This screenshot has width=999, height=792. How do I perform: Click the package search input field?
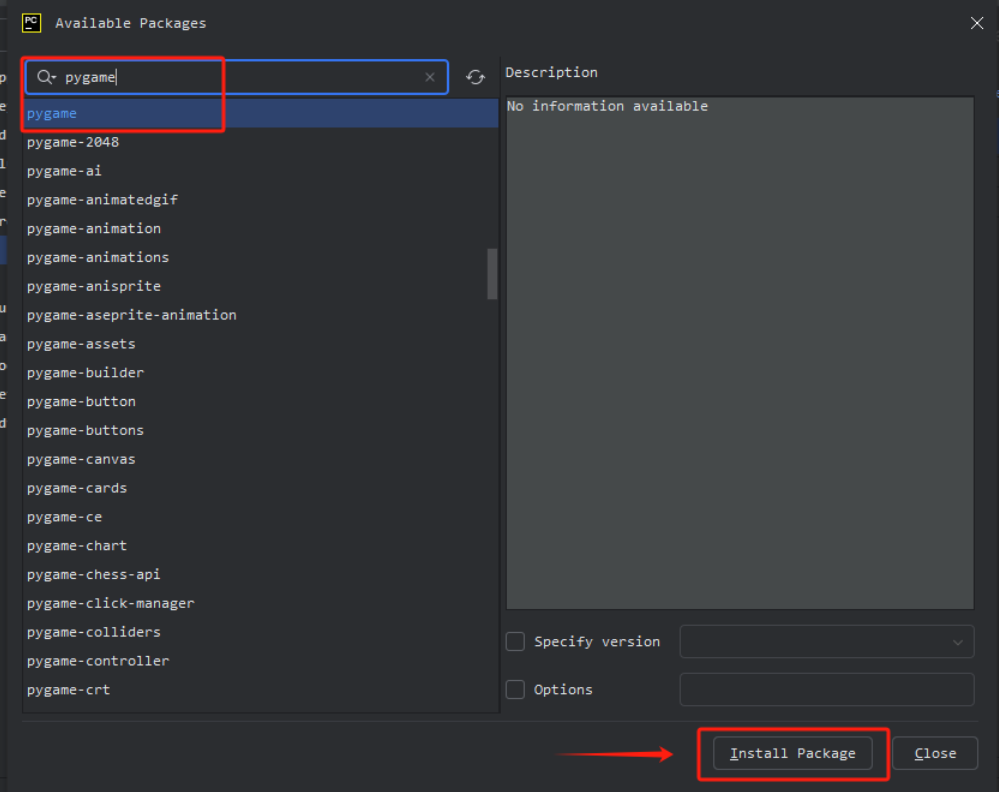tap(236, 77)
